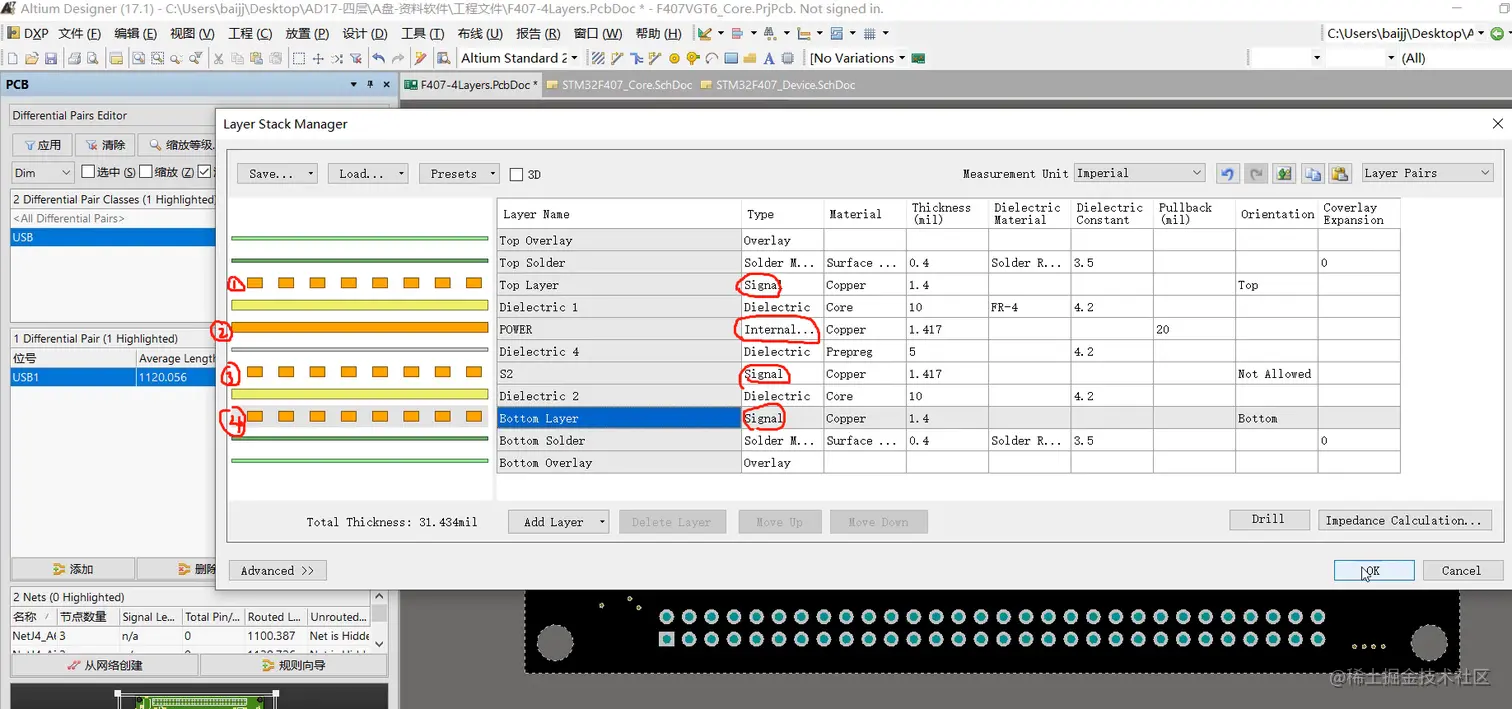The image size is (1512, 709).
Task: Click the open file folder icon
Action: (x=32, y=58)
